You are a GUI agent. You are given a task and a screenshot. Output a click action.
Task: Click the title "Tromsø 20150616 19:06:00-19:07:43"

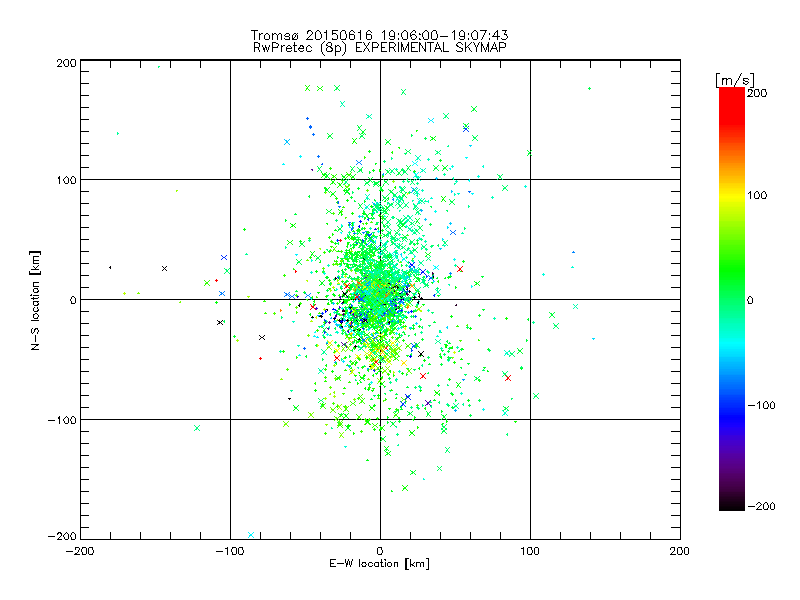tap(380, 35)
